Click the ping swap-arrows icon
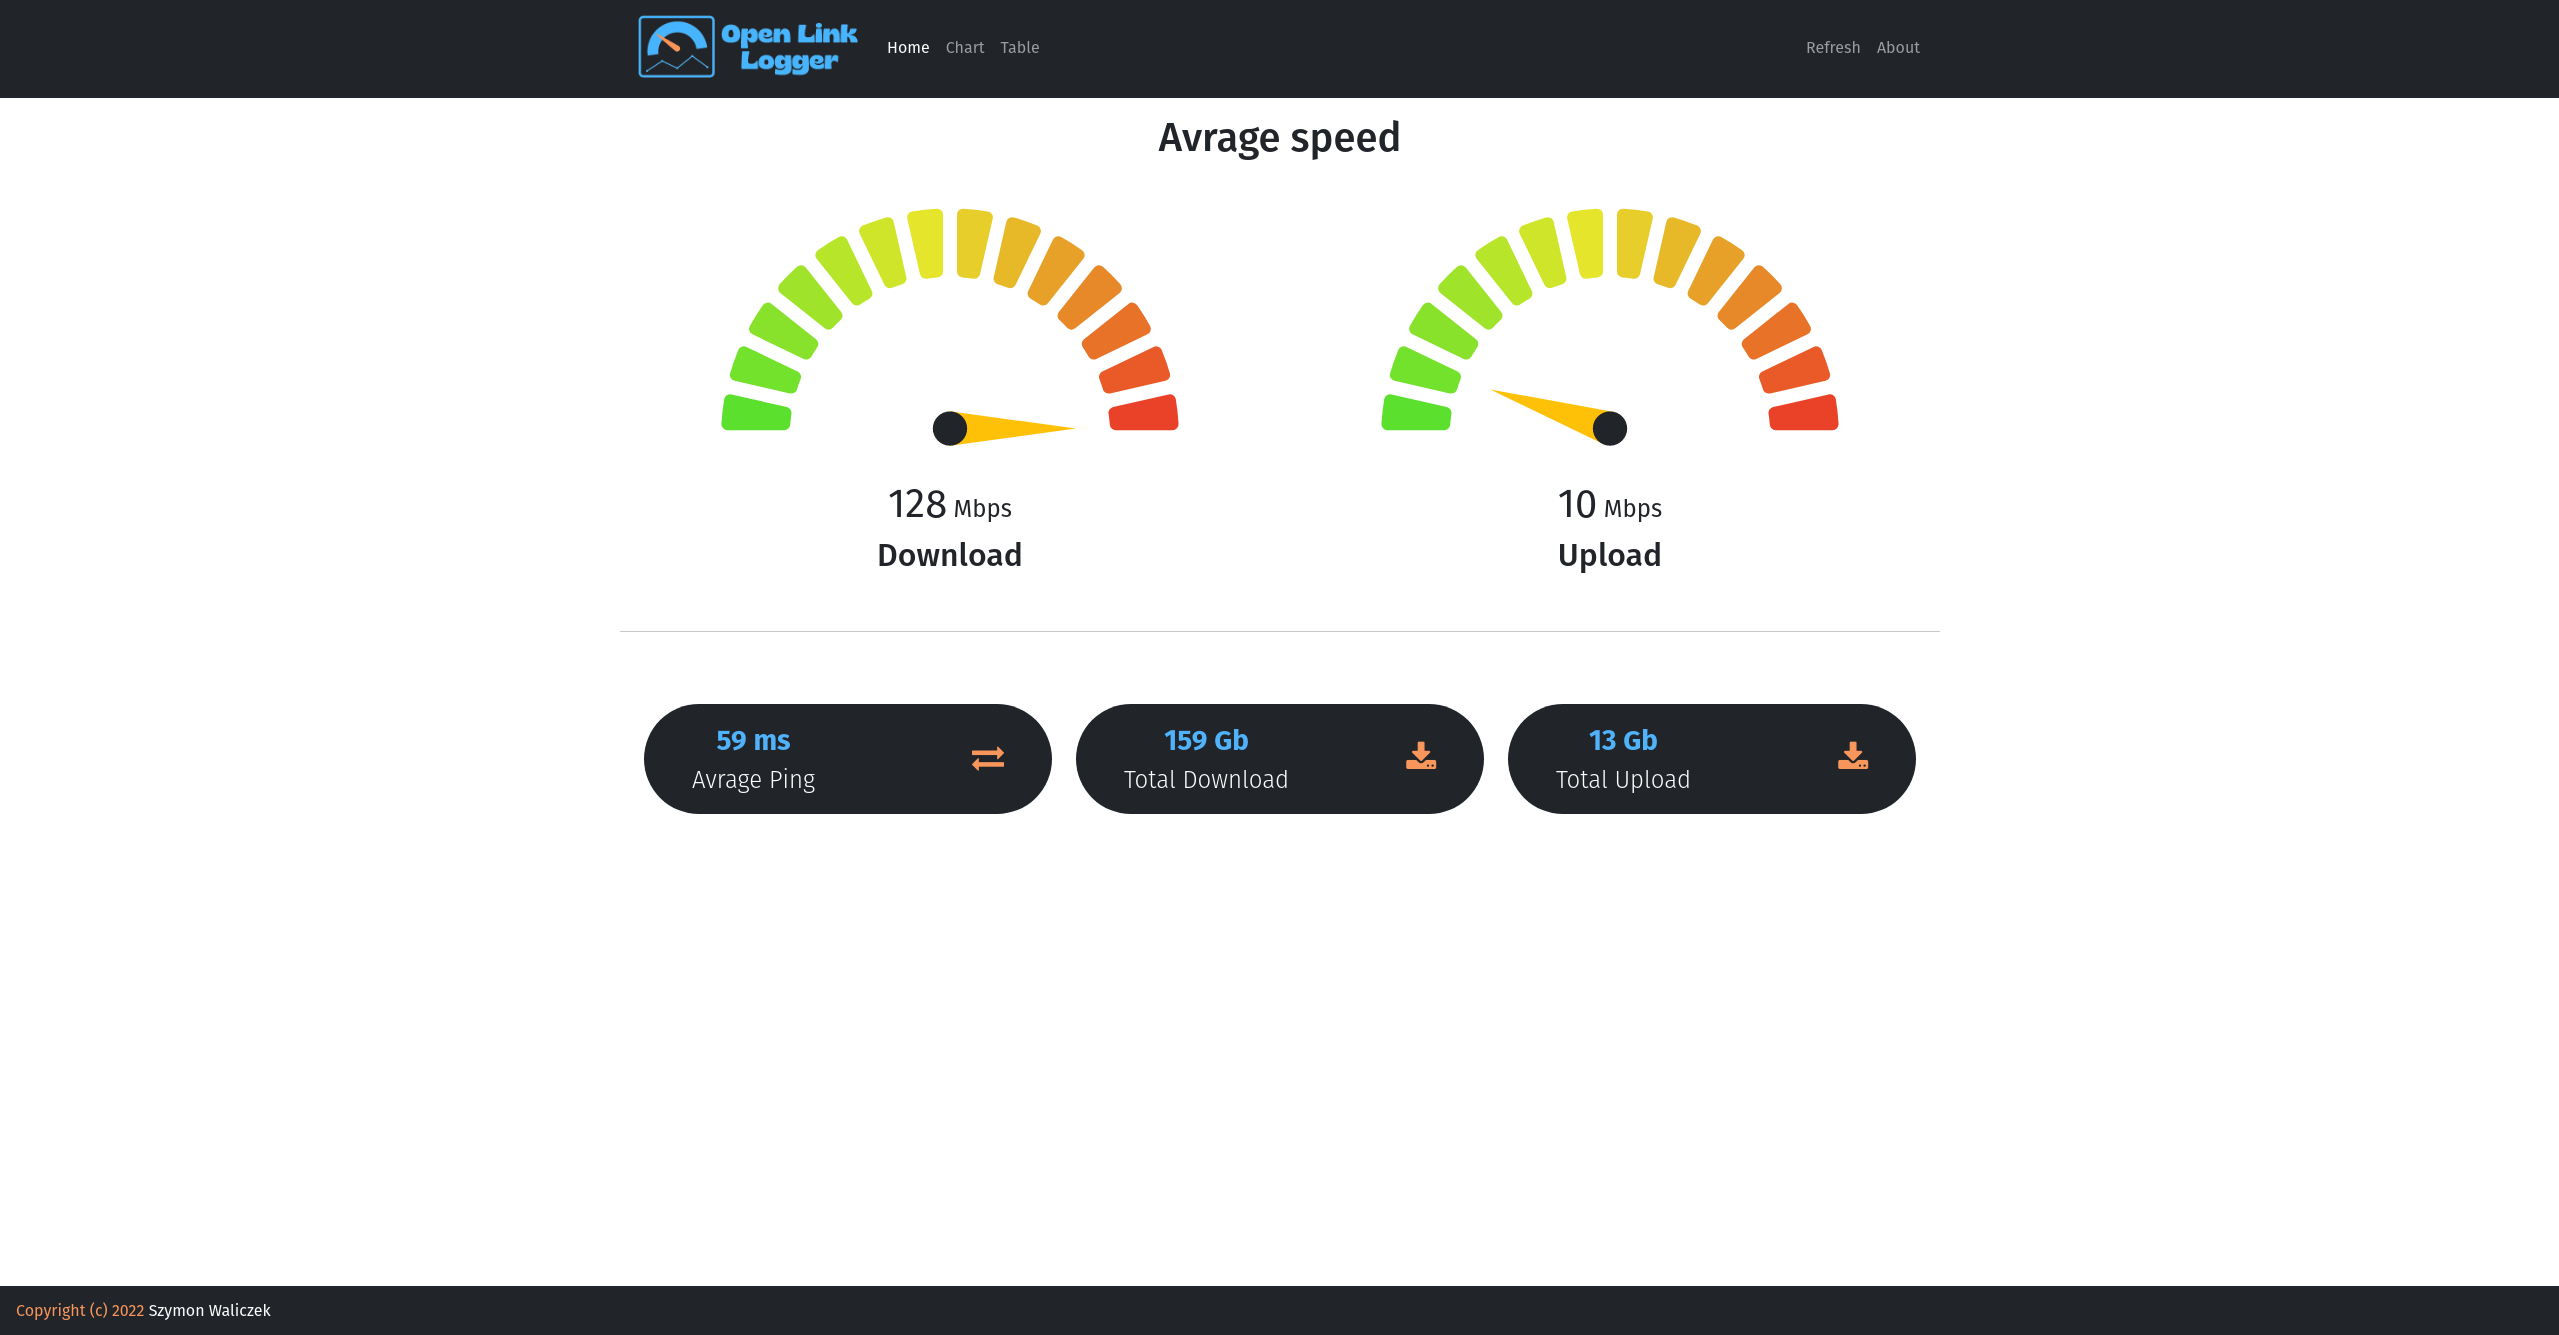This screenshot has height=1335, width=2559. [x=987, y=758]
